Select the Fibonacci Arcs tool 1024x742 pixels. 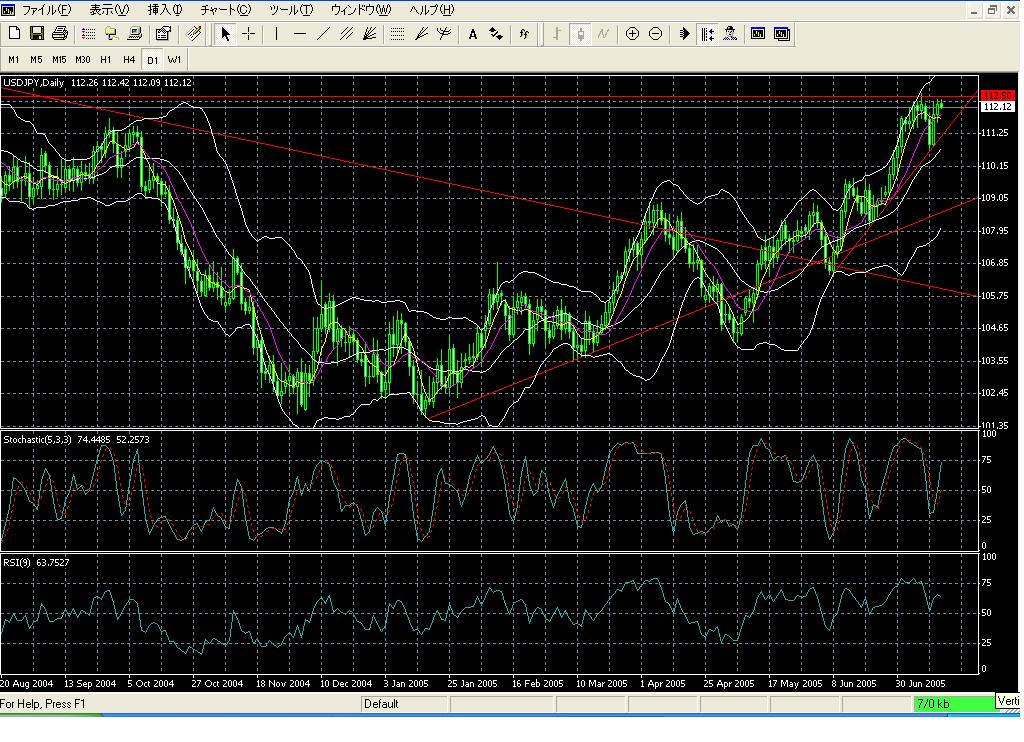(444, 34)
